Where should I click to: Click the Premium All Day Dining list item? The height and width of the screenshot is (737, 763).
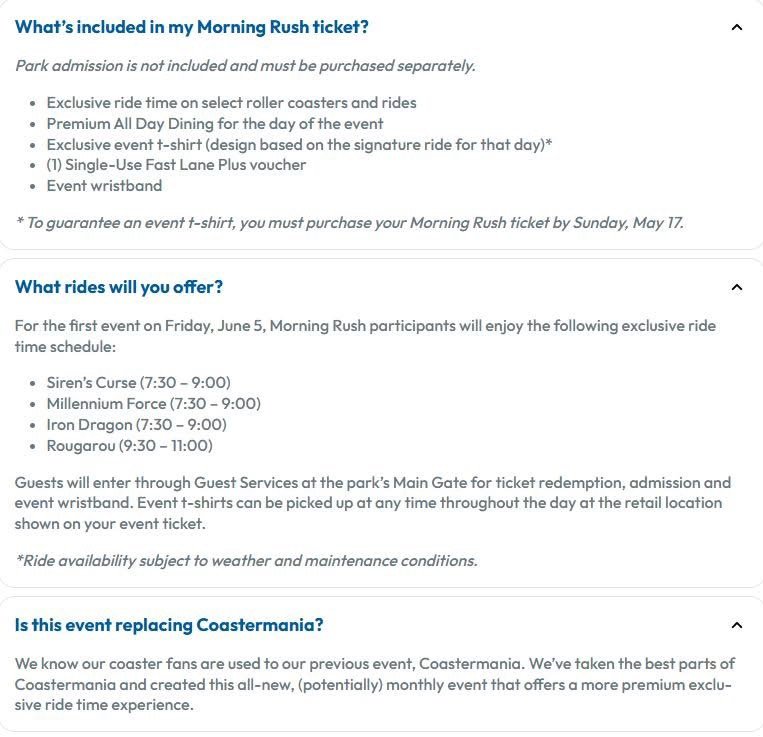tap(215, 124)
